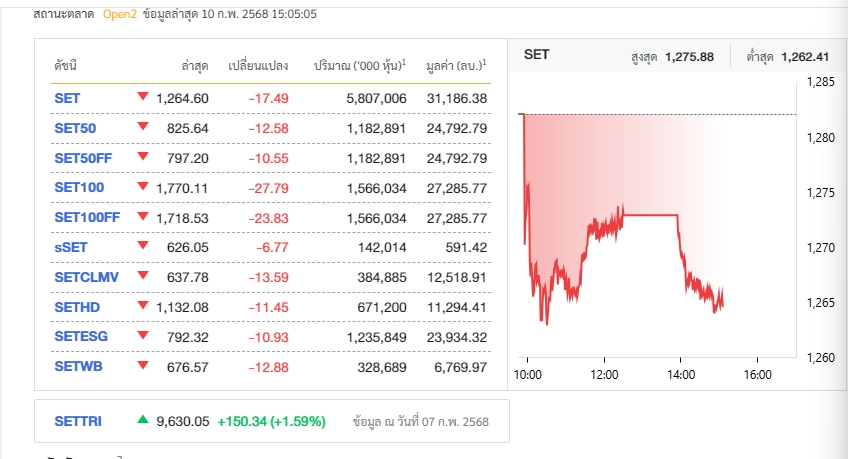848x459 pixels.
Task: Click the ดัชนี column header
Action: point(65,65)
